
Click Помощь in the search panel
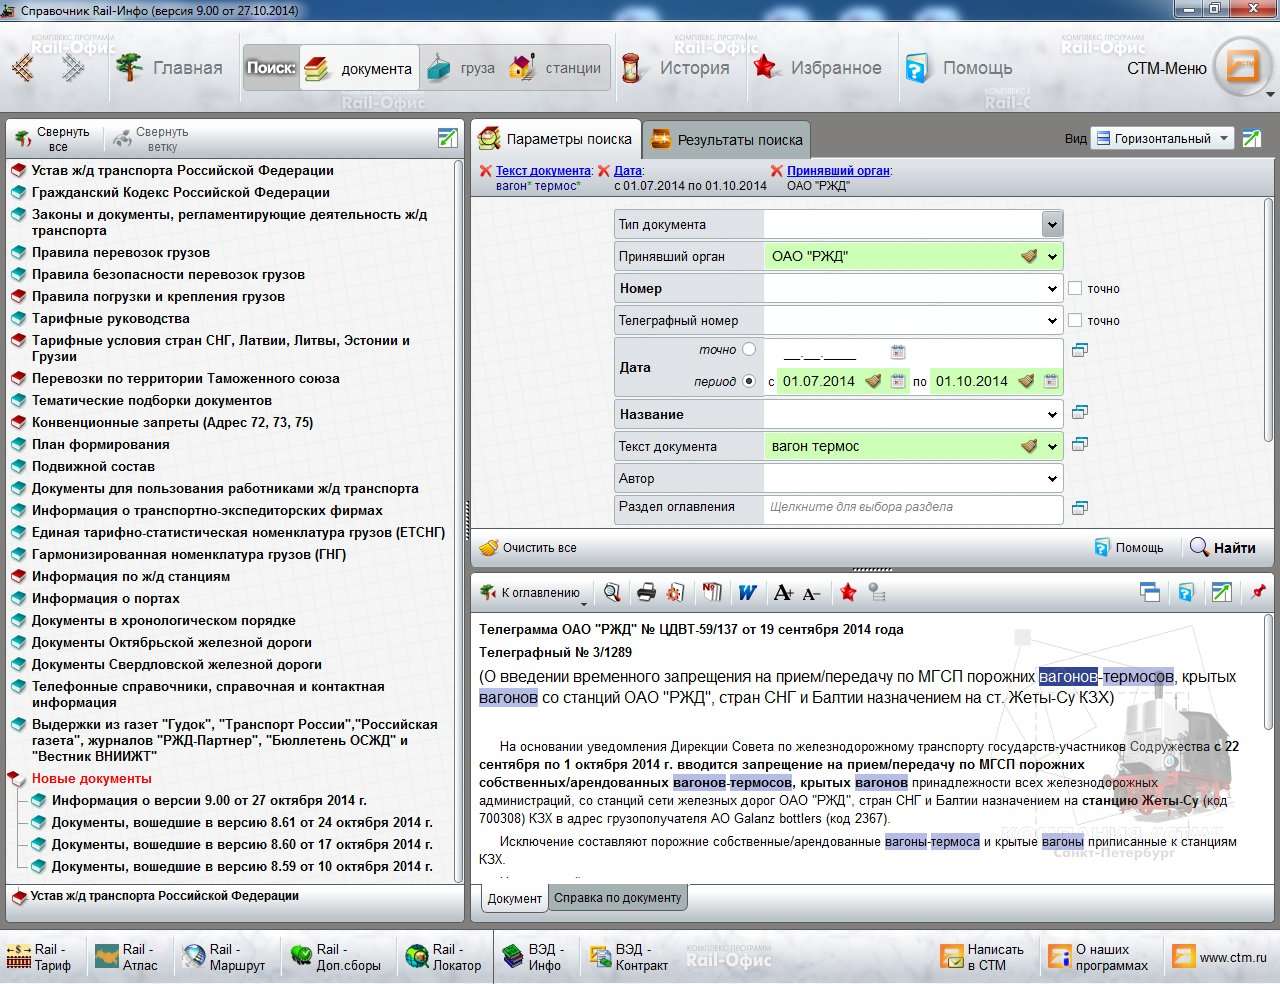1129,547
